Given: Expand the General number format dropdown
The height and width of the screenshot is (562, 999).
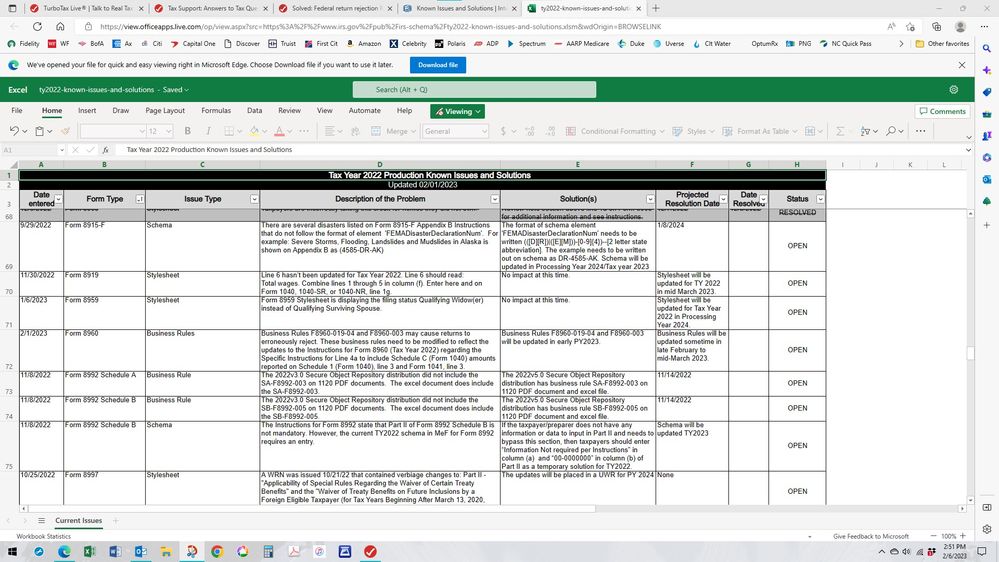Looking at the screenshot, I should [484, 131].
